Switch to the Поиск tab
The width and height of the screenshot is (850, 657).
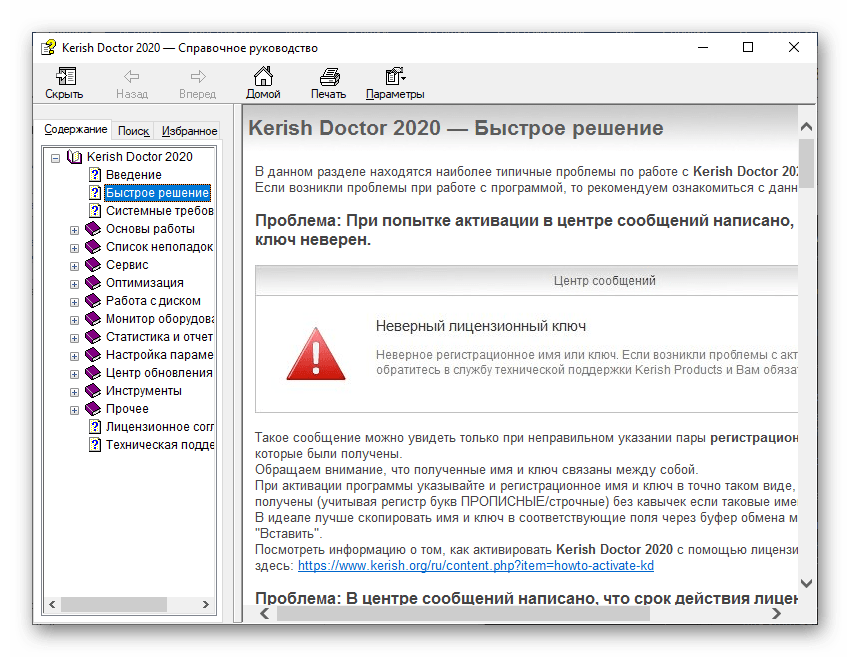pos(133,131)
